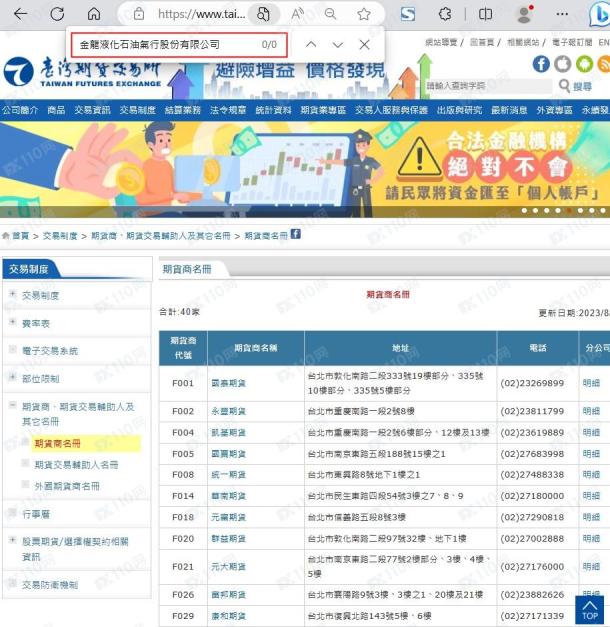Open 明細 link for row F001
This screenshot has height=627, width=610.
[x=591, y=383]
